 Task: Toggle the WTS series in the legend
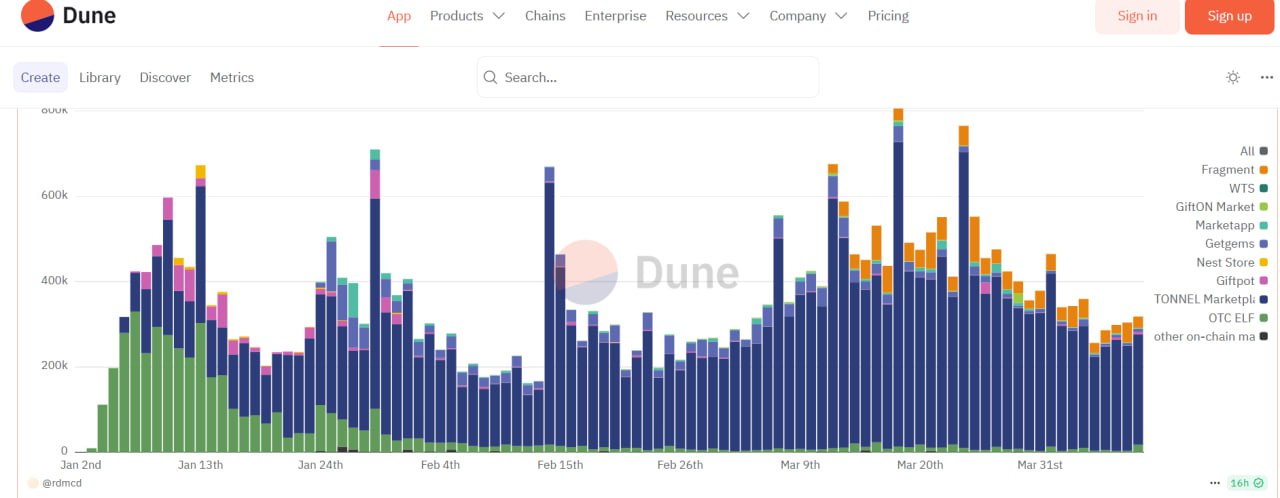(x=1248, y=188)
